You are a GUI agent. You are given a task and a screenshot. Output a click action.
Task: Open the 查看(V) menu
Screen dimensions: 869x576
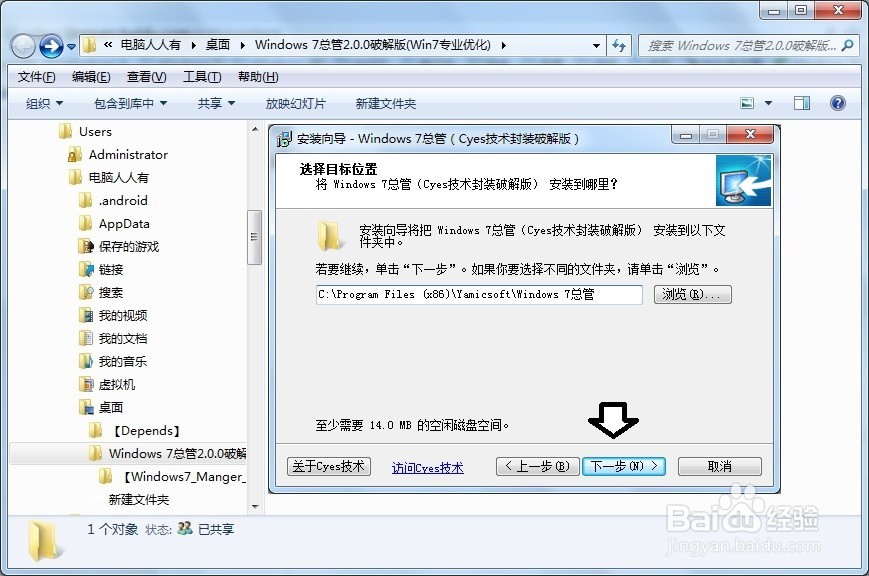[x=146, y=77]
